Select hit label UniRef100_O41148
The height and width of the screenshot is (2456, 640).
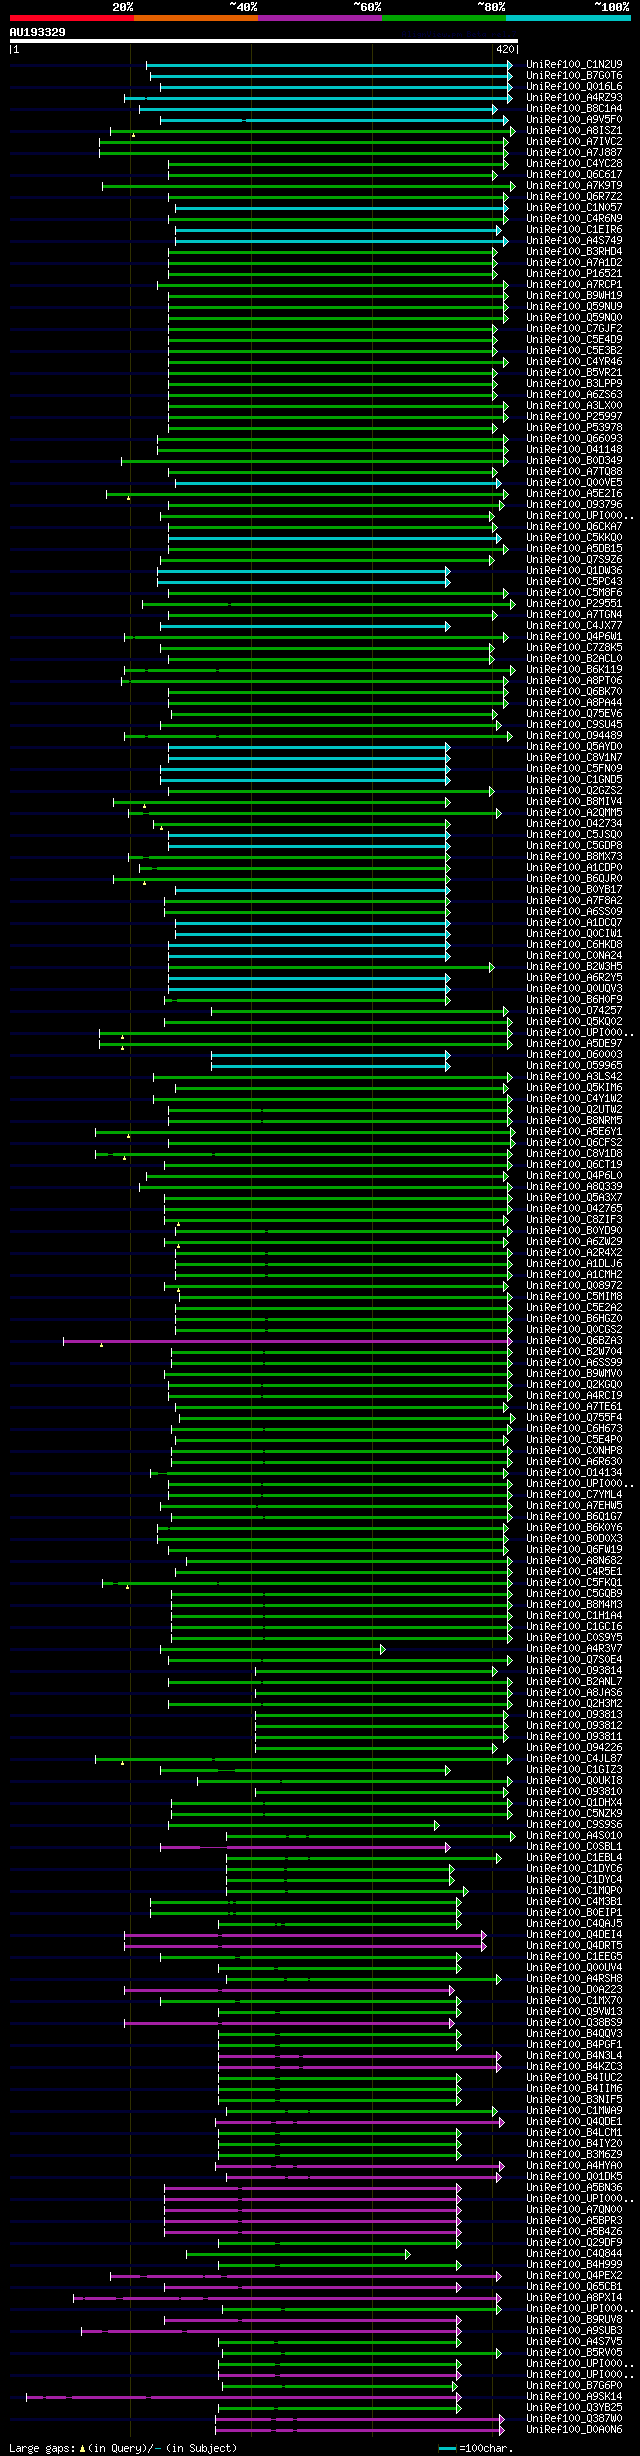click(574, 450)
